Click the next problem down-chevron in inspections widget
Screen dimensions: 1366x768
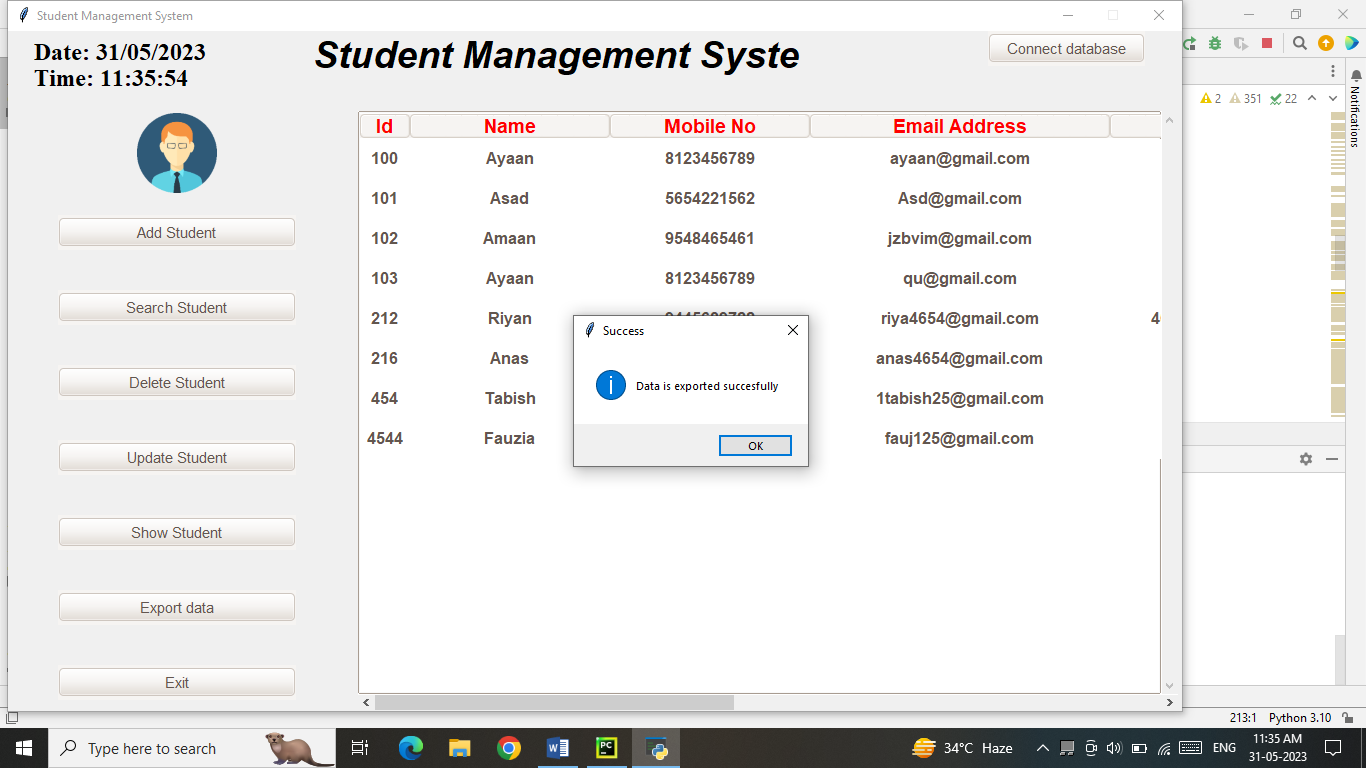pos(1333,97)
